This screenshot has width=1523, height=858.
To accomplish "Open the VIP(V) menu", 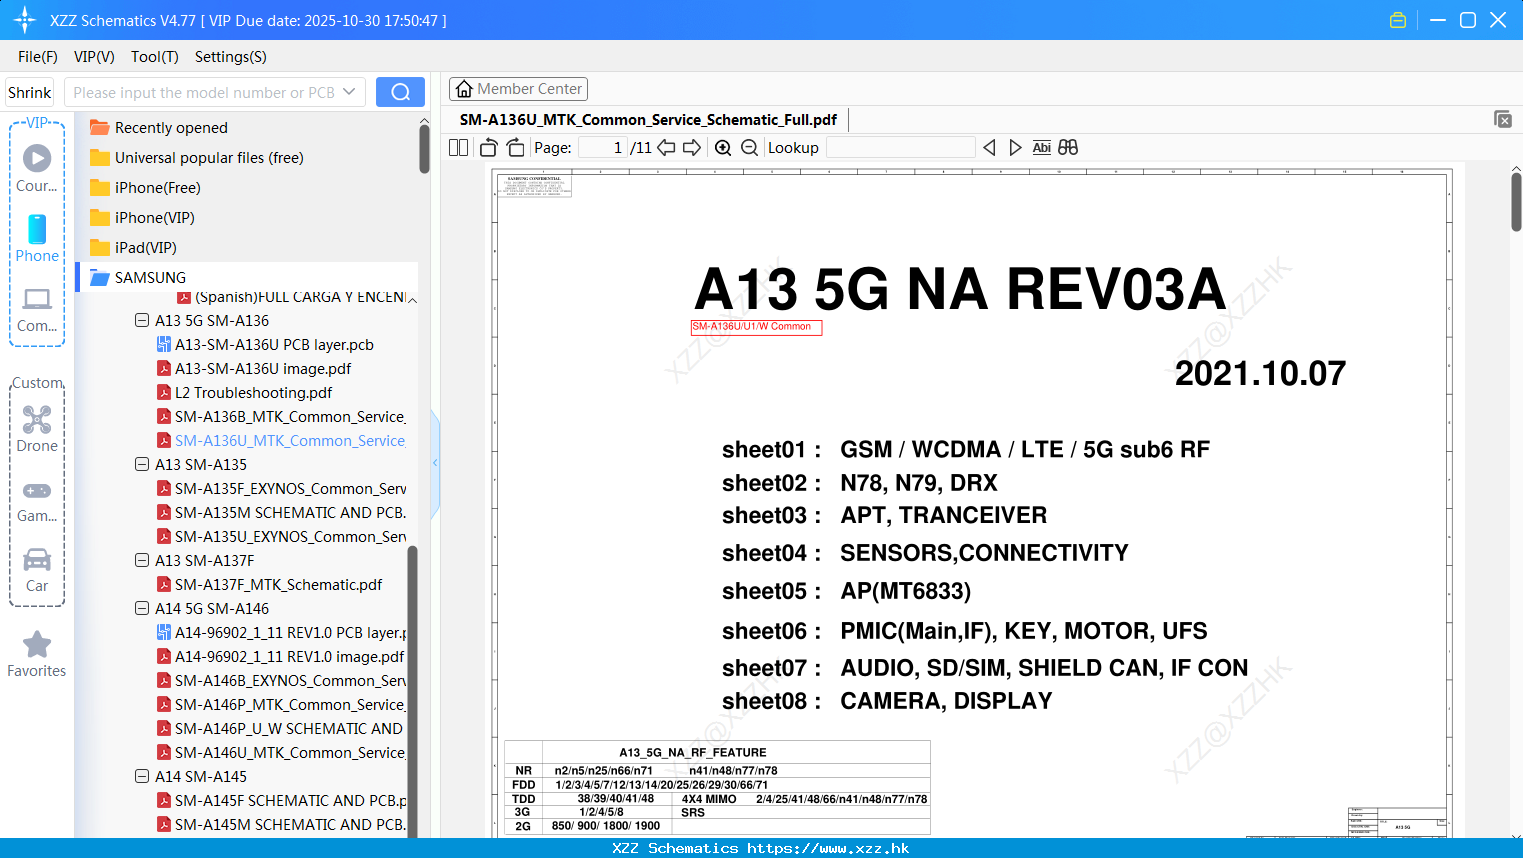I will point(94,57).
